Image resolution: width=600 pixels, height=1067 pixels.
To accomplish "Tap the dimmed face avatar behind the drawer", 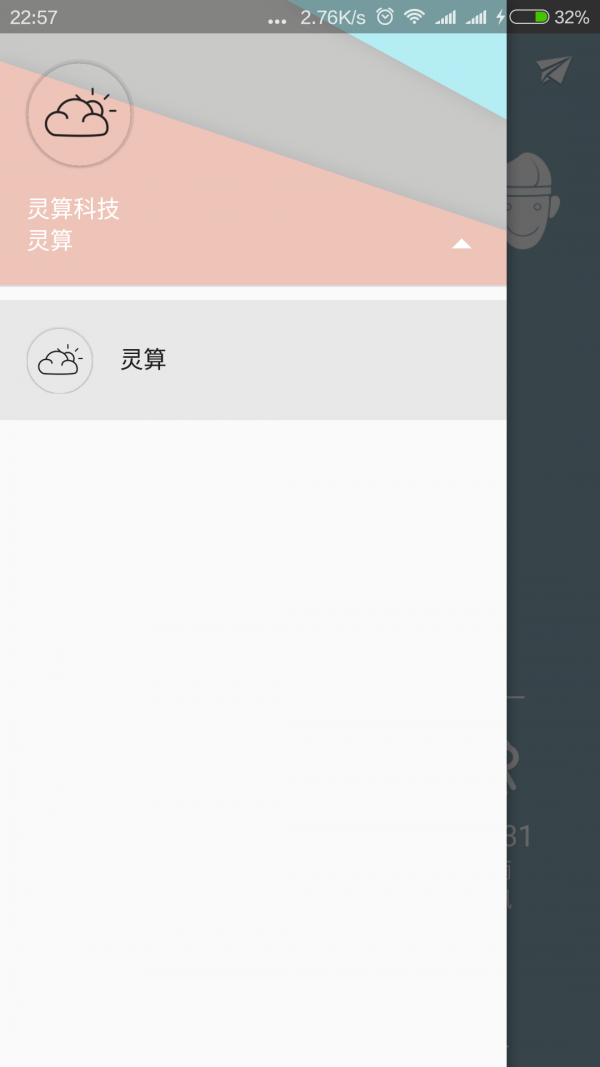I will (x=533, y=201).
